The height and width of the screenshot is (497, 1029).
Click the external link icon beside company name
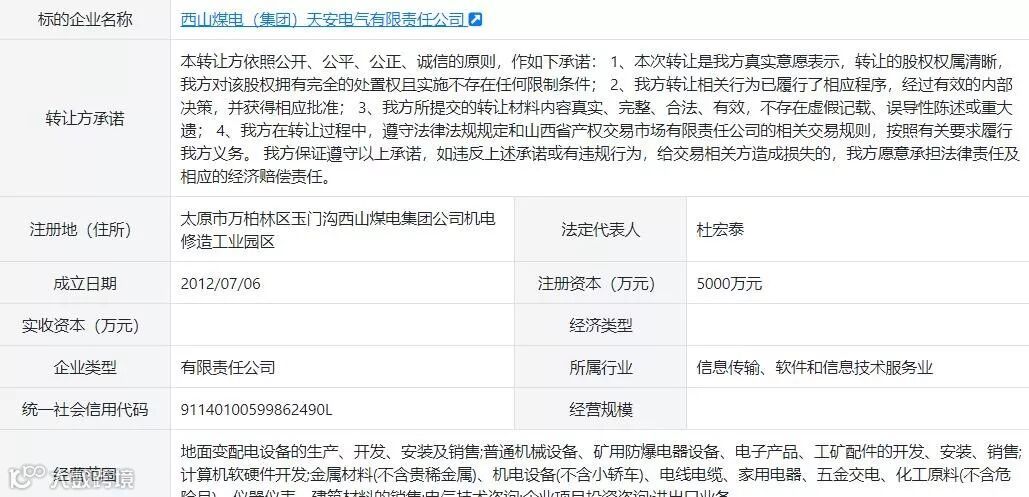[476, 20]
